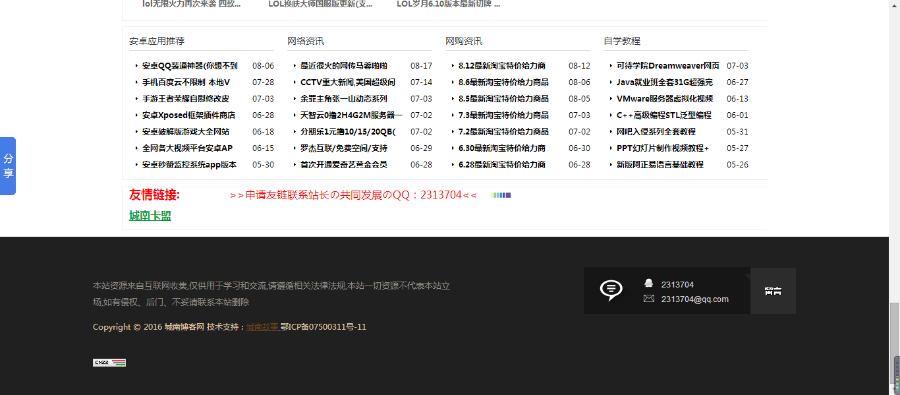
Task: Click the speech bubble message icon in footer
Action: point(611,289)
